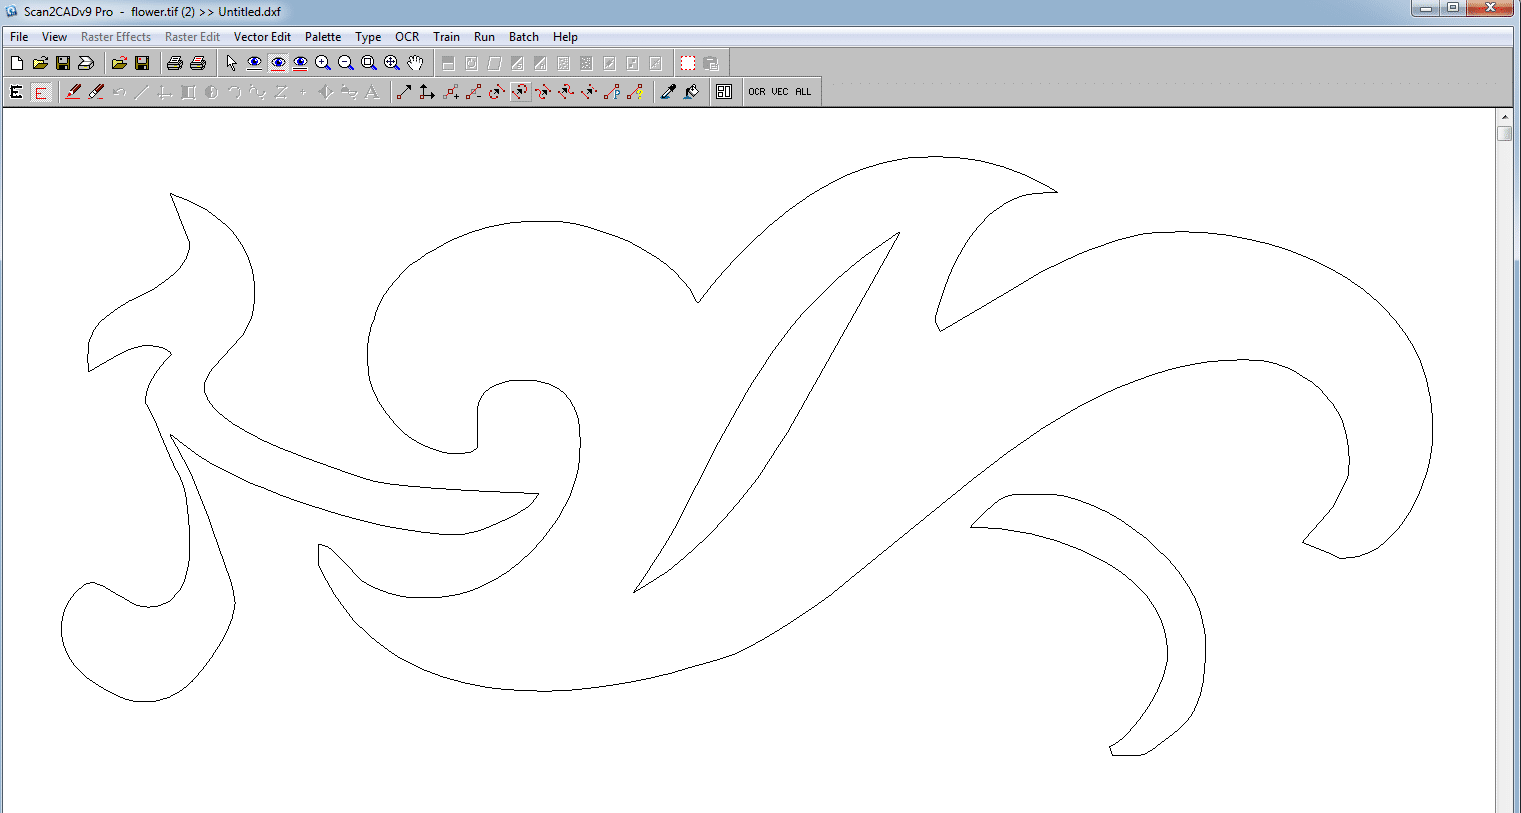This screenshot has width=1521, height=813.
Task: Select the add vector node tool
Action: [448, 91]
